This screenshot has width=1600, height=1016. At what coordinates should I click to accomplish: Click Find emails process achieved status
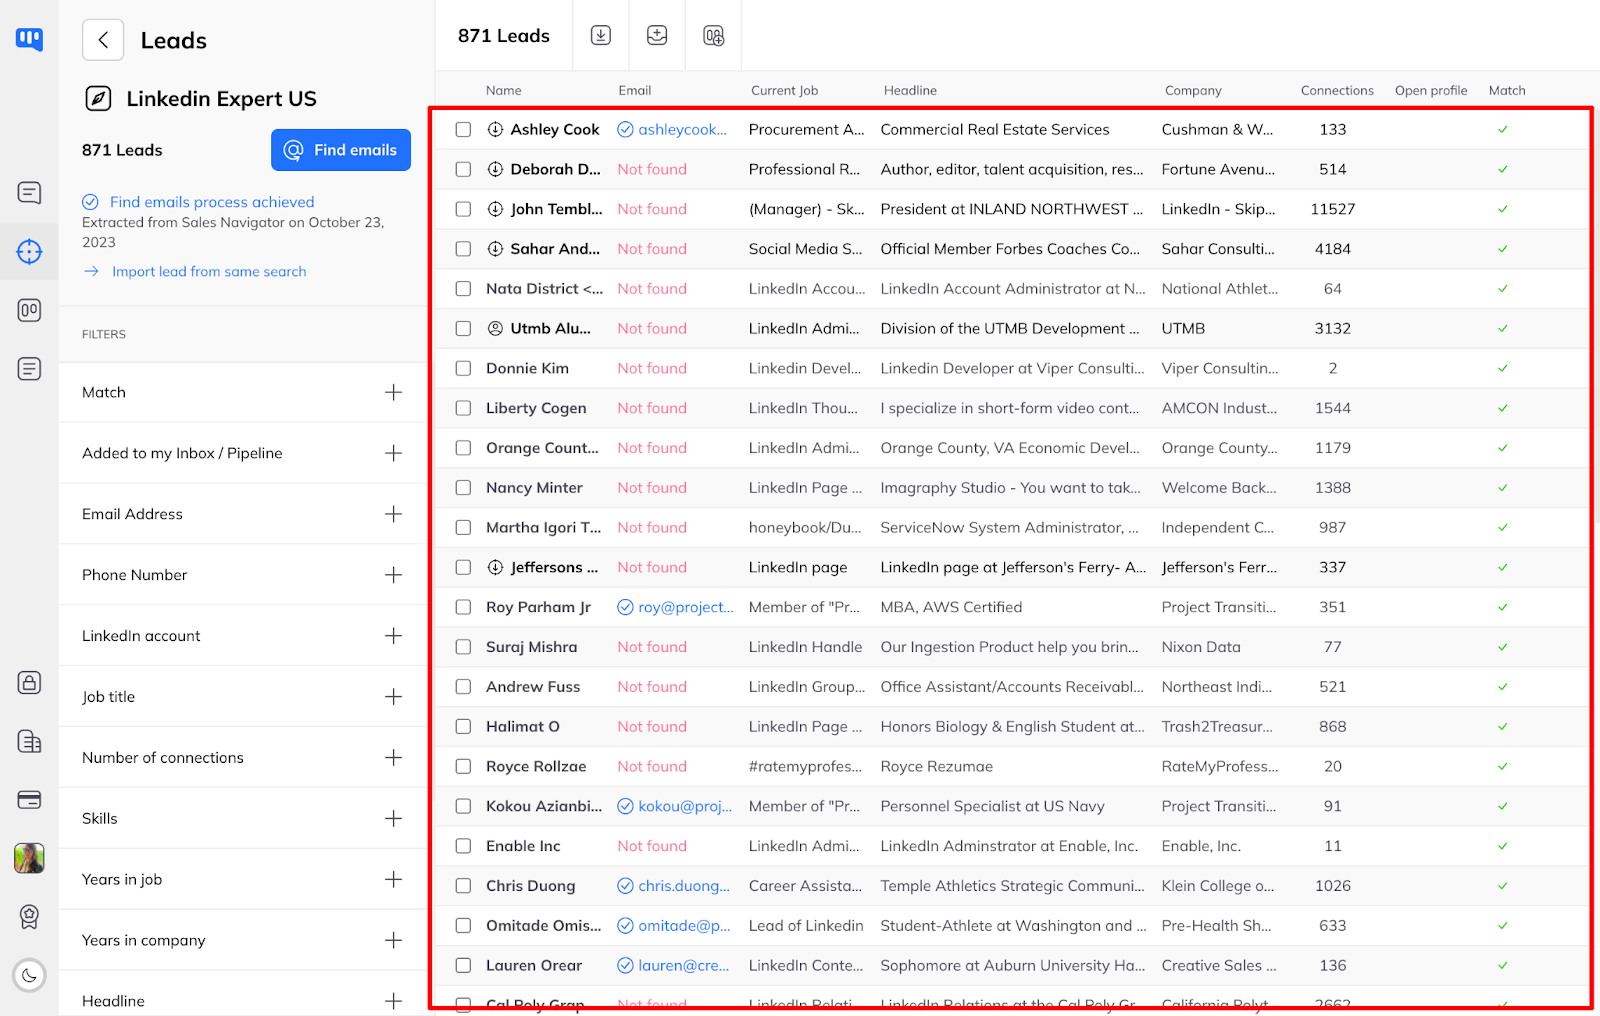click(x=212, y=202)
